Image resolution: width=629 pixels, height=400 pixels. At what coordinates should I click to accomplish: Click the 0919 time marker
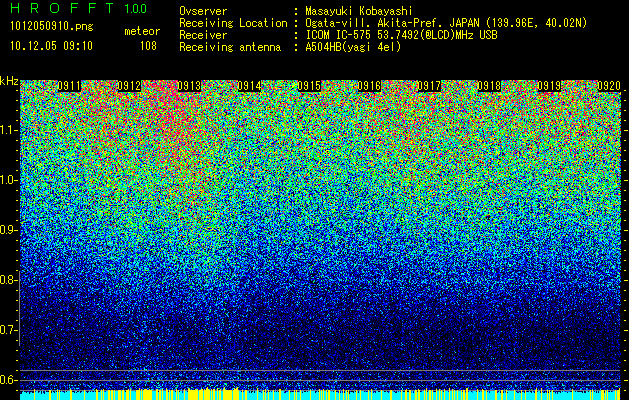point(549,86)
